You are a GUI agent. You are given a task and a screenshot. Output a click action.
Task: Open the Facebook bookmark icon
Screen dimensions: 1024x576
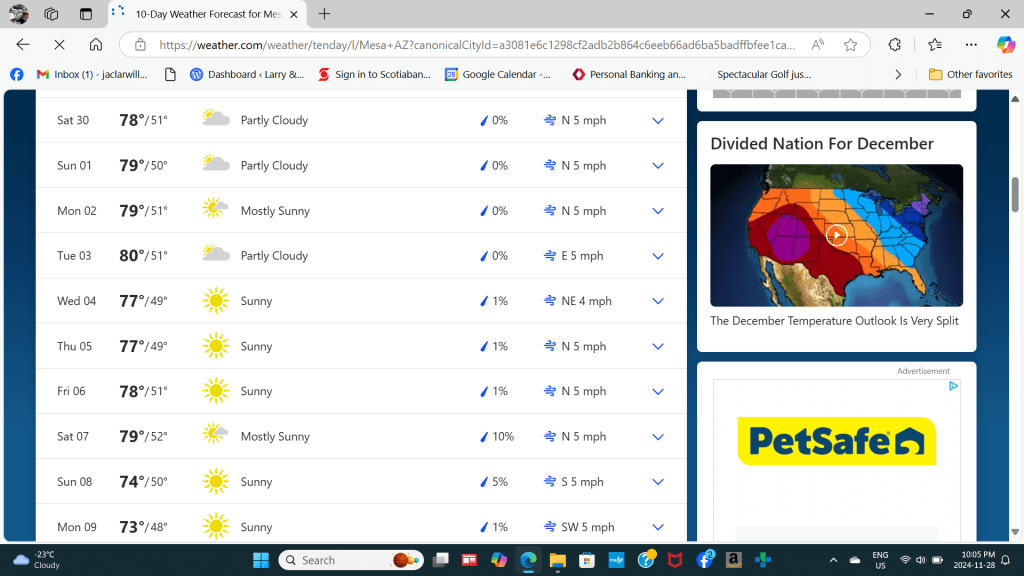click(17, 74)
